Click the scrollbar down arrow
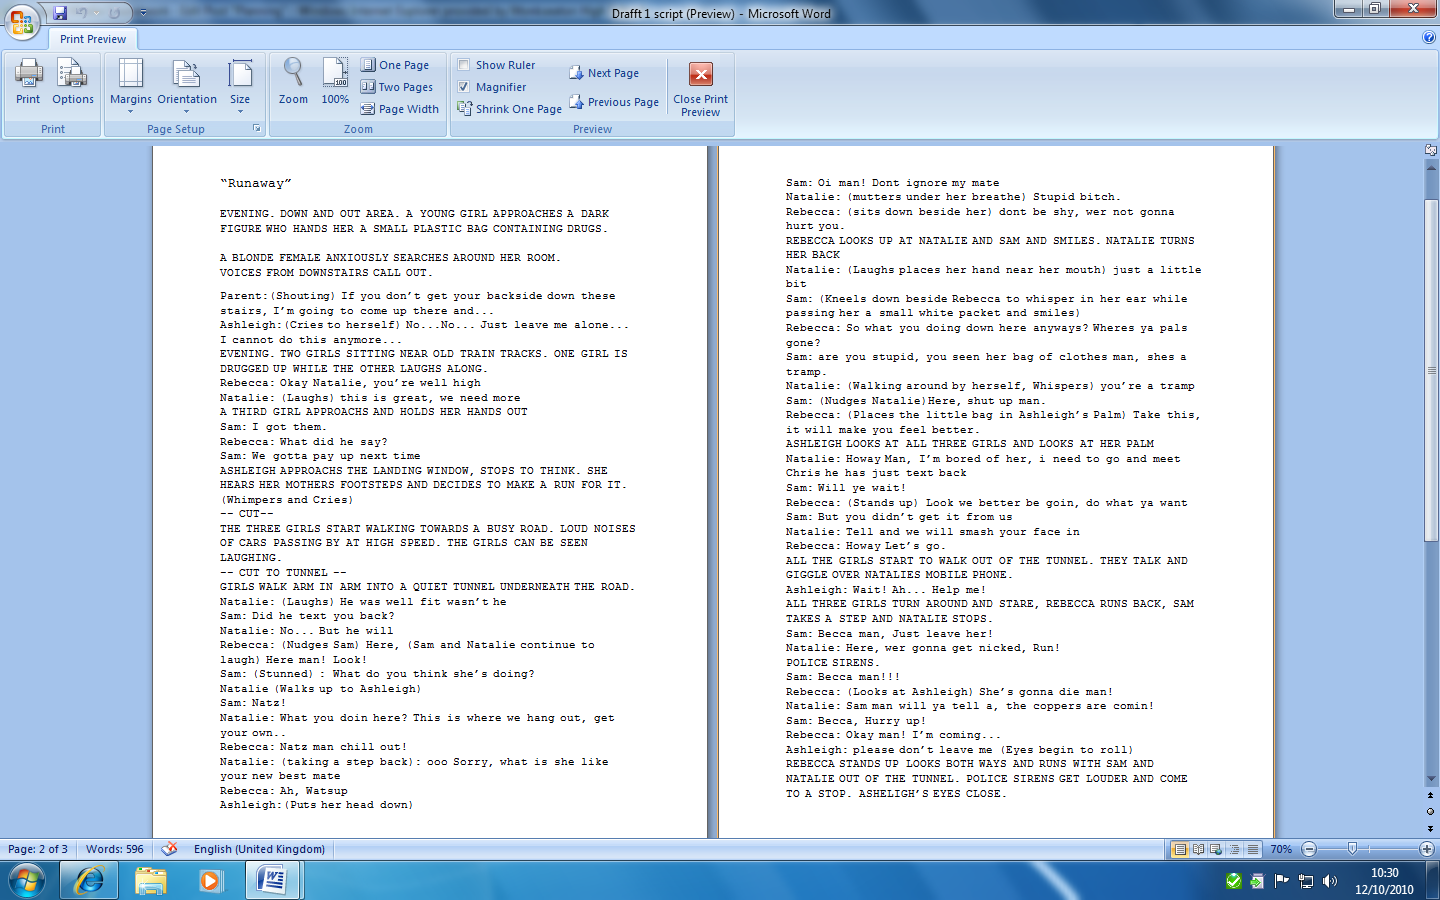This screenshot has width=1440, height=900. 1431,779
